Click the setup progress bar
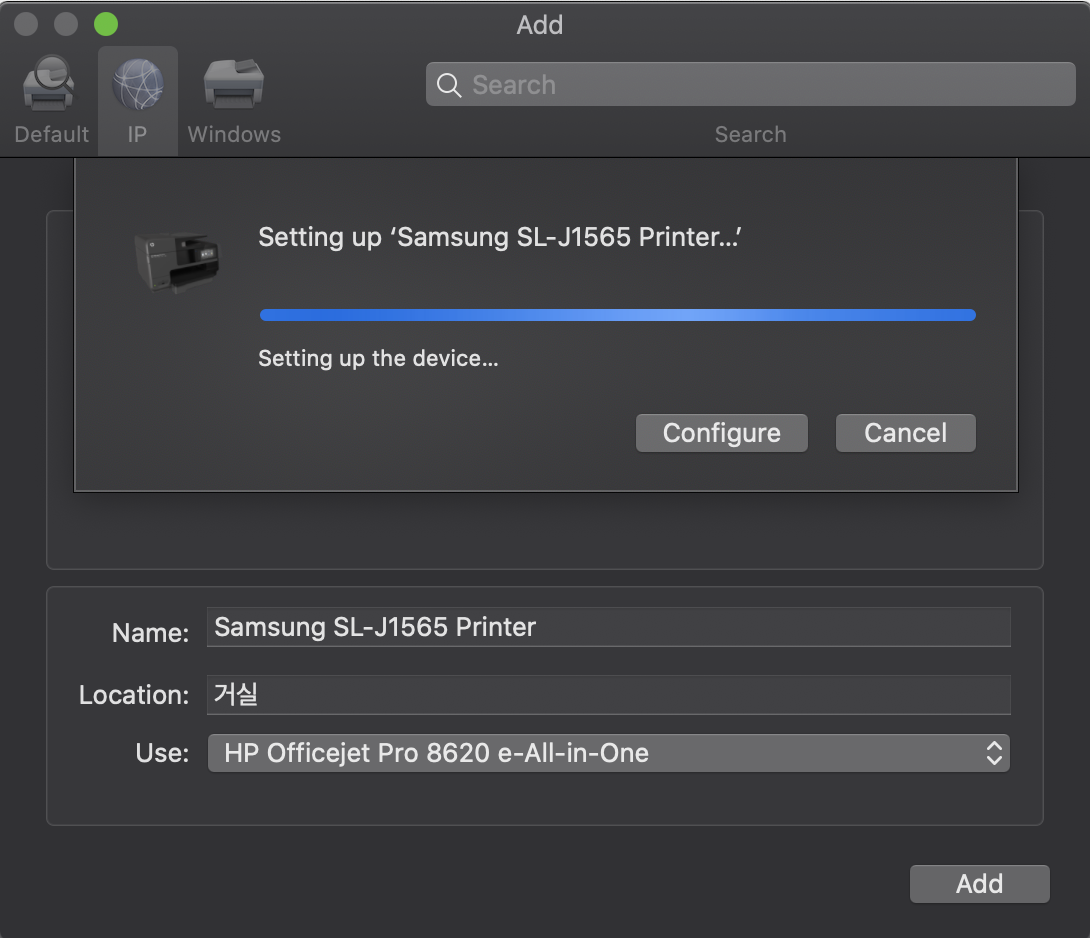This screenshot has width=1090, height=938. [x=617, y=315]
